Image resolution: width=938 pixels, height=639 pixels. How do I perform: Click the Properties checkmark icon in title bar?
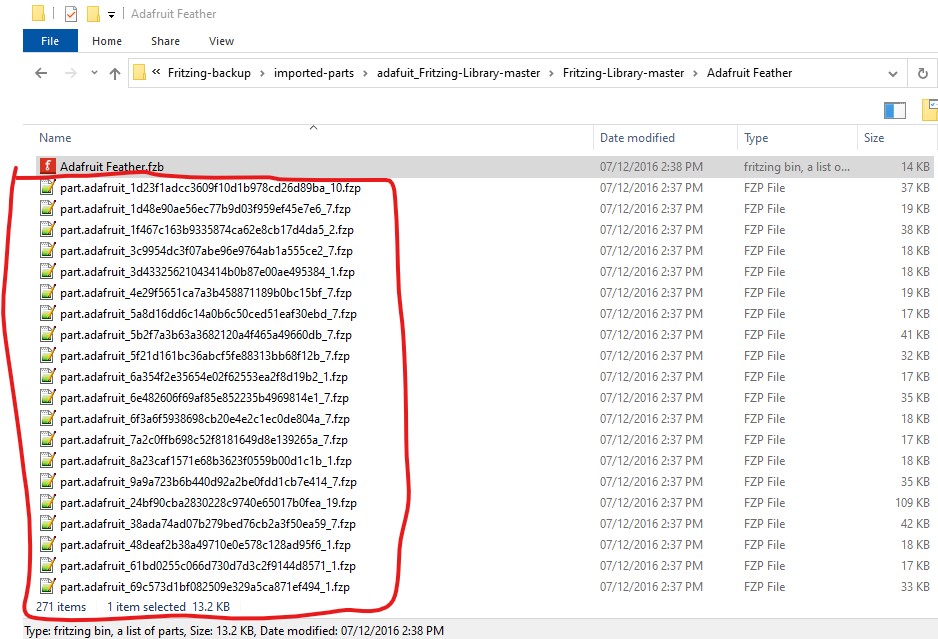tap(70, 14)
